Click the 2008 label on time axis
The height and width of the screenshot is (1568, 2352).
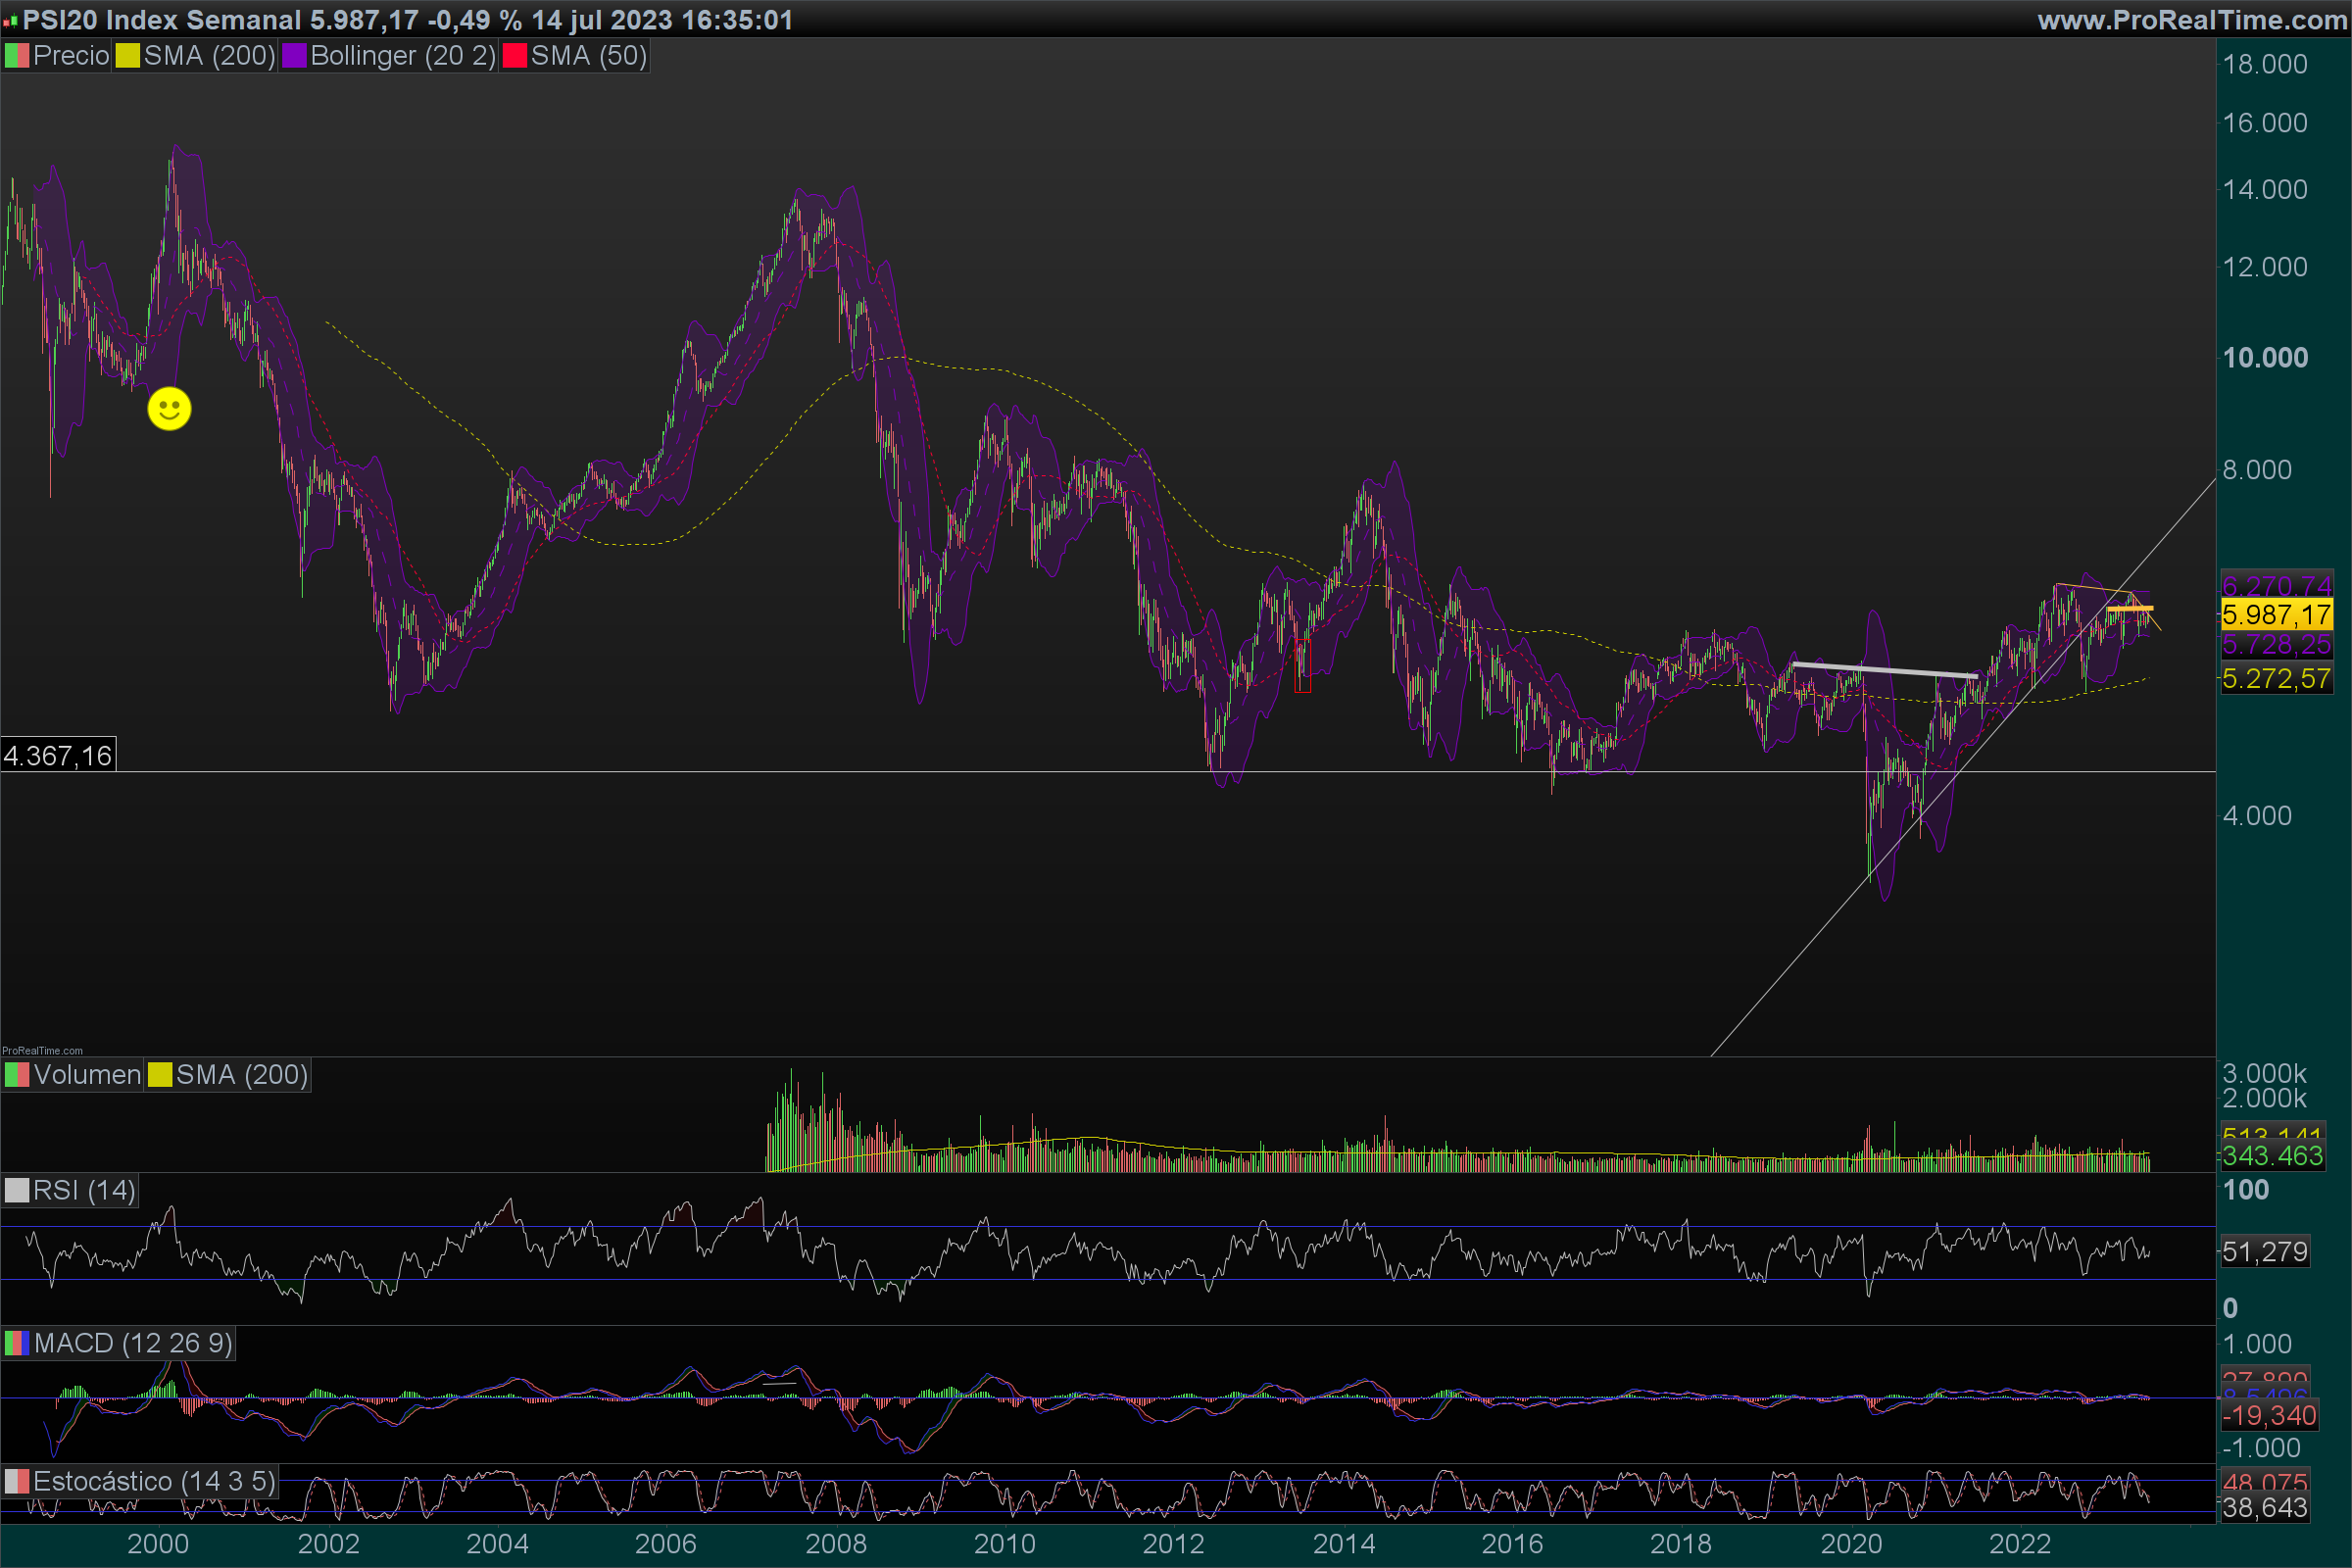836,1544
